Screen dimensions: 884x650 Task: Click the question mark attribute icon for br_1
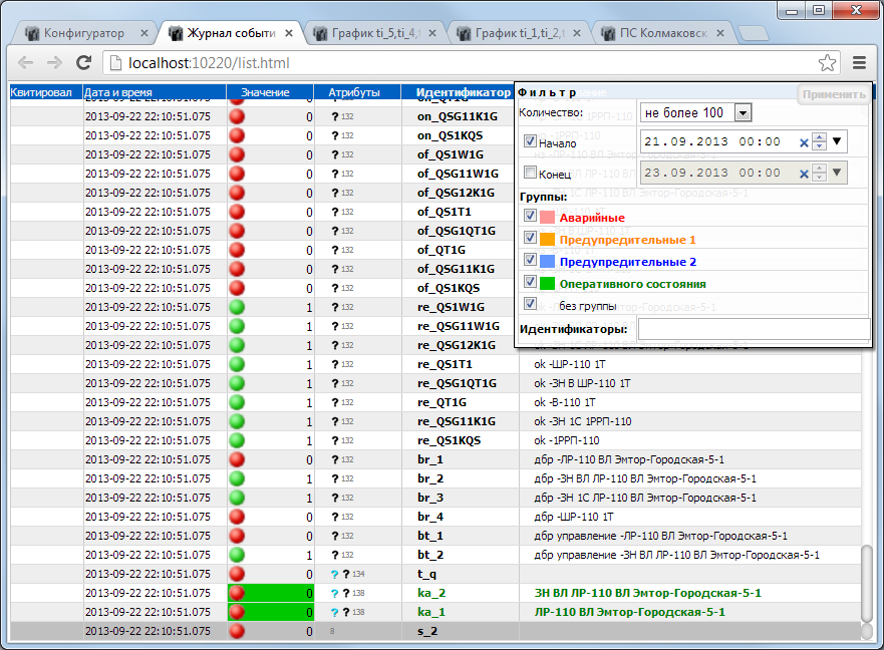[x=335, y=460]
